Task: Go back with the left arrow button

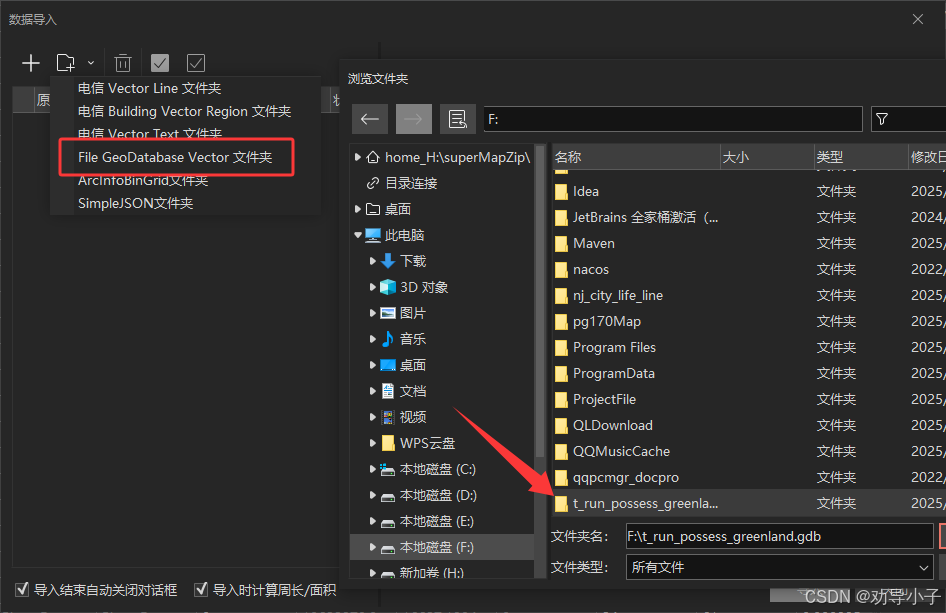Action: coord(370,119)
